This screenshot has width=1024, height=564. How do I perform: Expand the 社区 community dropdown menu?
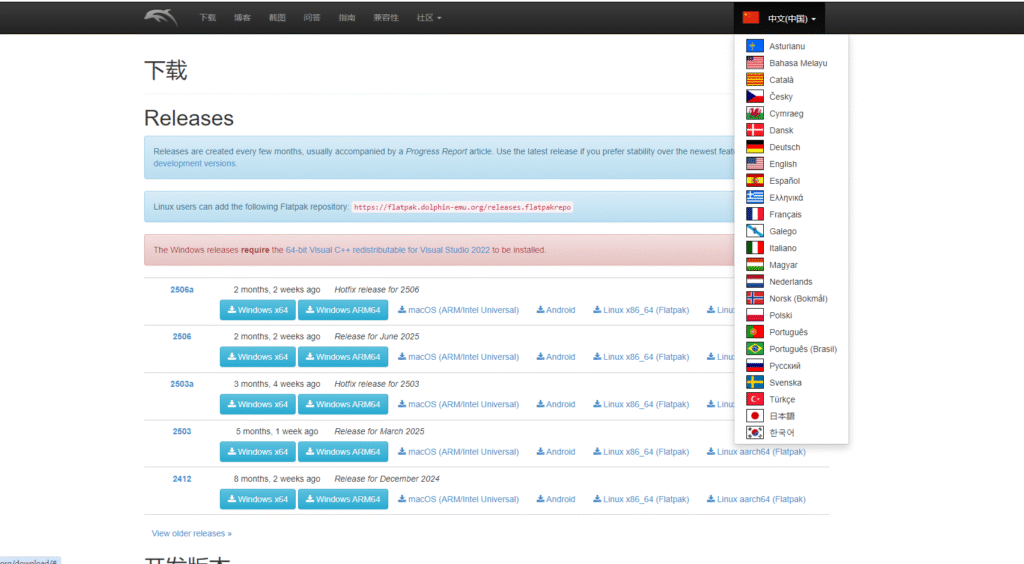point(428,18)
